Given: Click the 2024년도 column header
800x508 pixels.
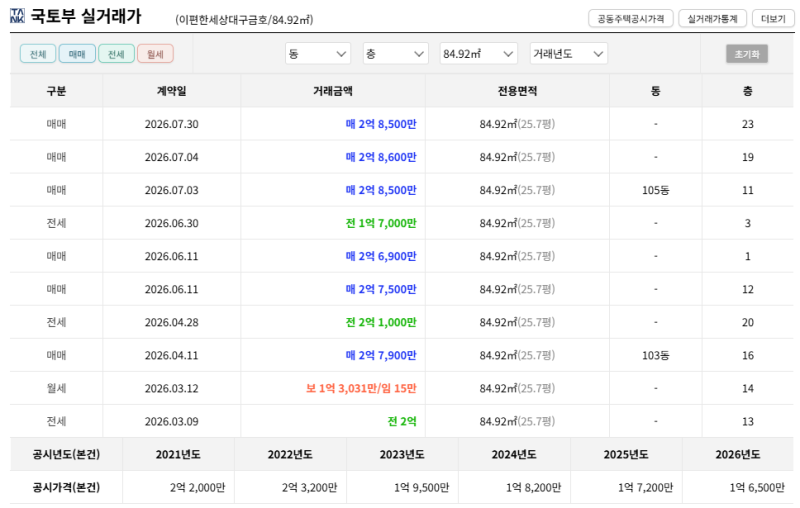Looking at the screenshot, I should [514, 454].
